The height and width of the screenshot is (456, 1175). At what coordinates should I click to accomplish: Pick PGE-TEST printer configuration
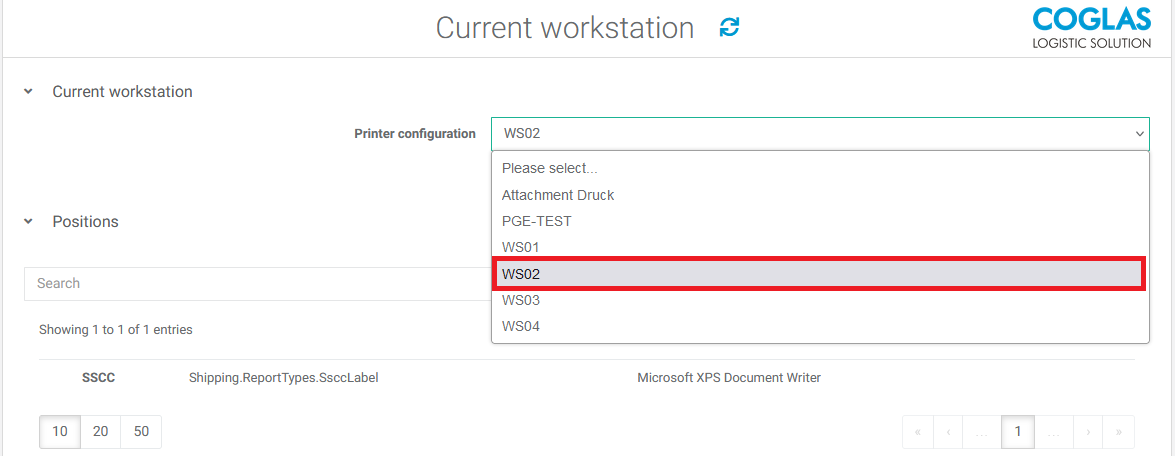point(536,221)
